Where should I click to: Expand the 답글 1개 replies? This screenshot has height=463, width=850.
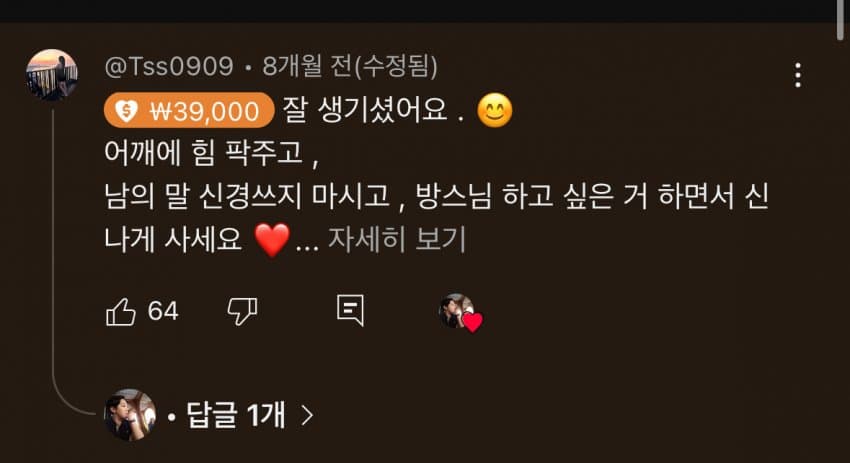(235, 415)
